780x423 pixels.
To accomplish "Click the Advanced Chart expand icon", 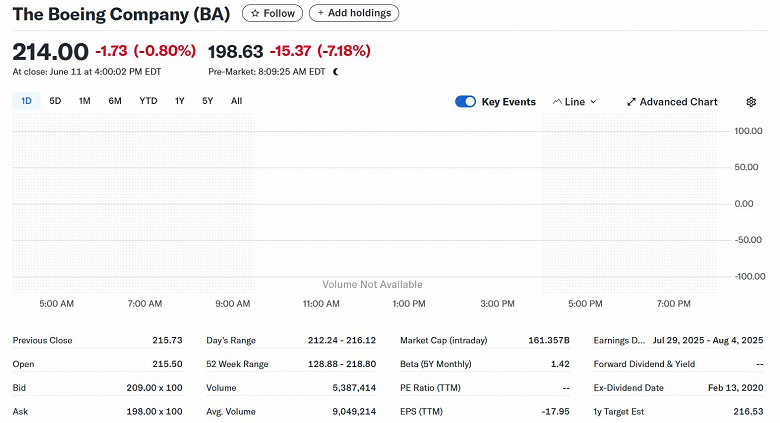I will coord(632,102).
